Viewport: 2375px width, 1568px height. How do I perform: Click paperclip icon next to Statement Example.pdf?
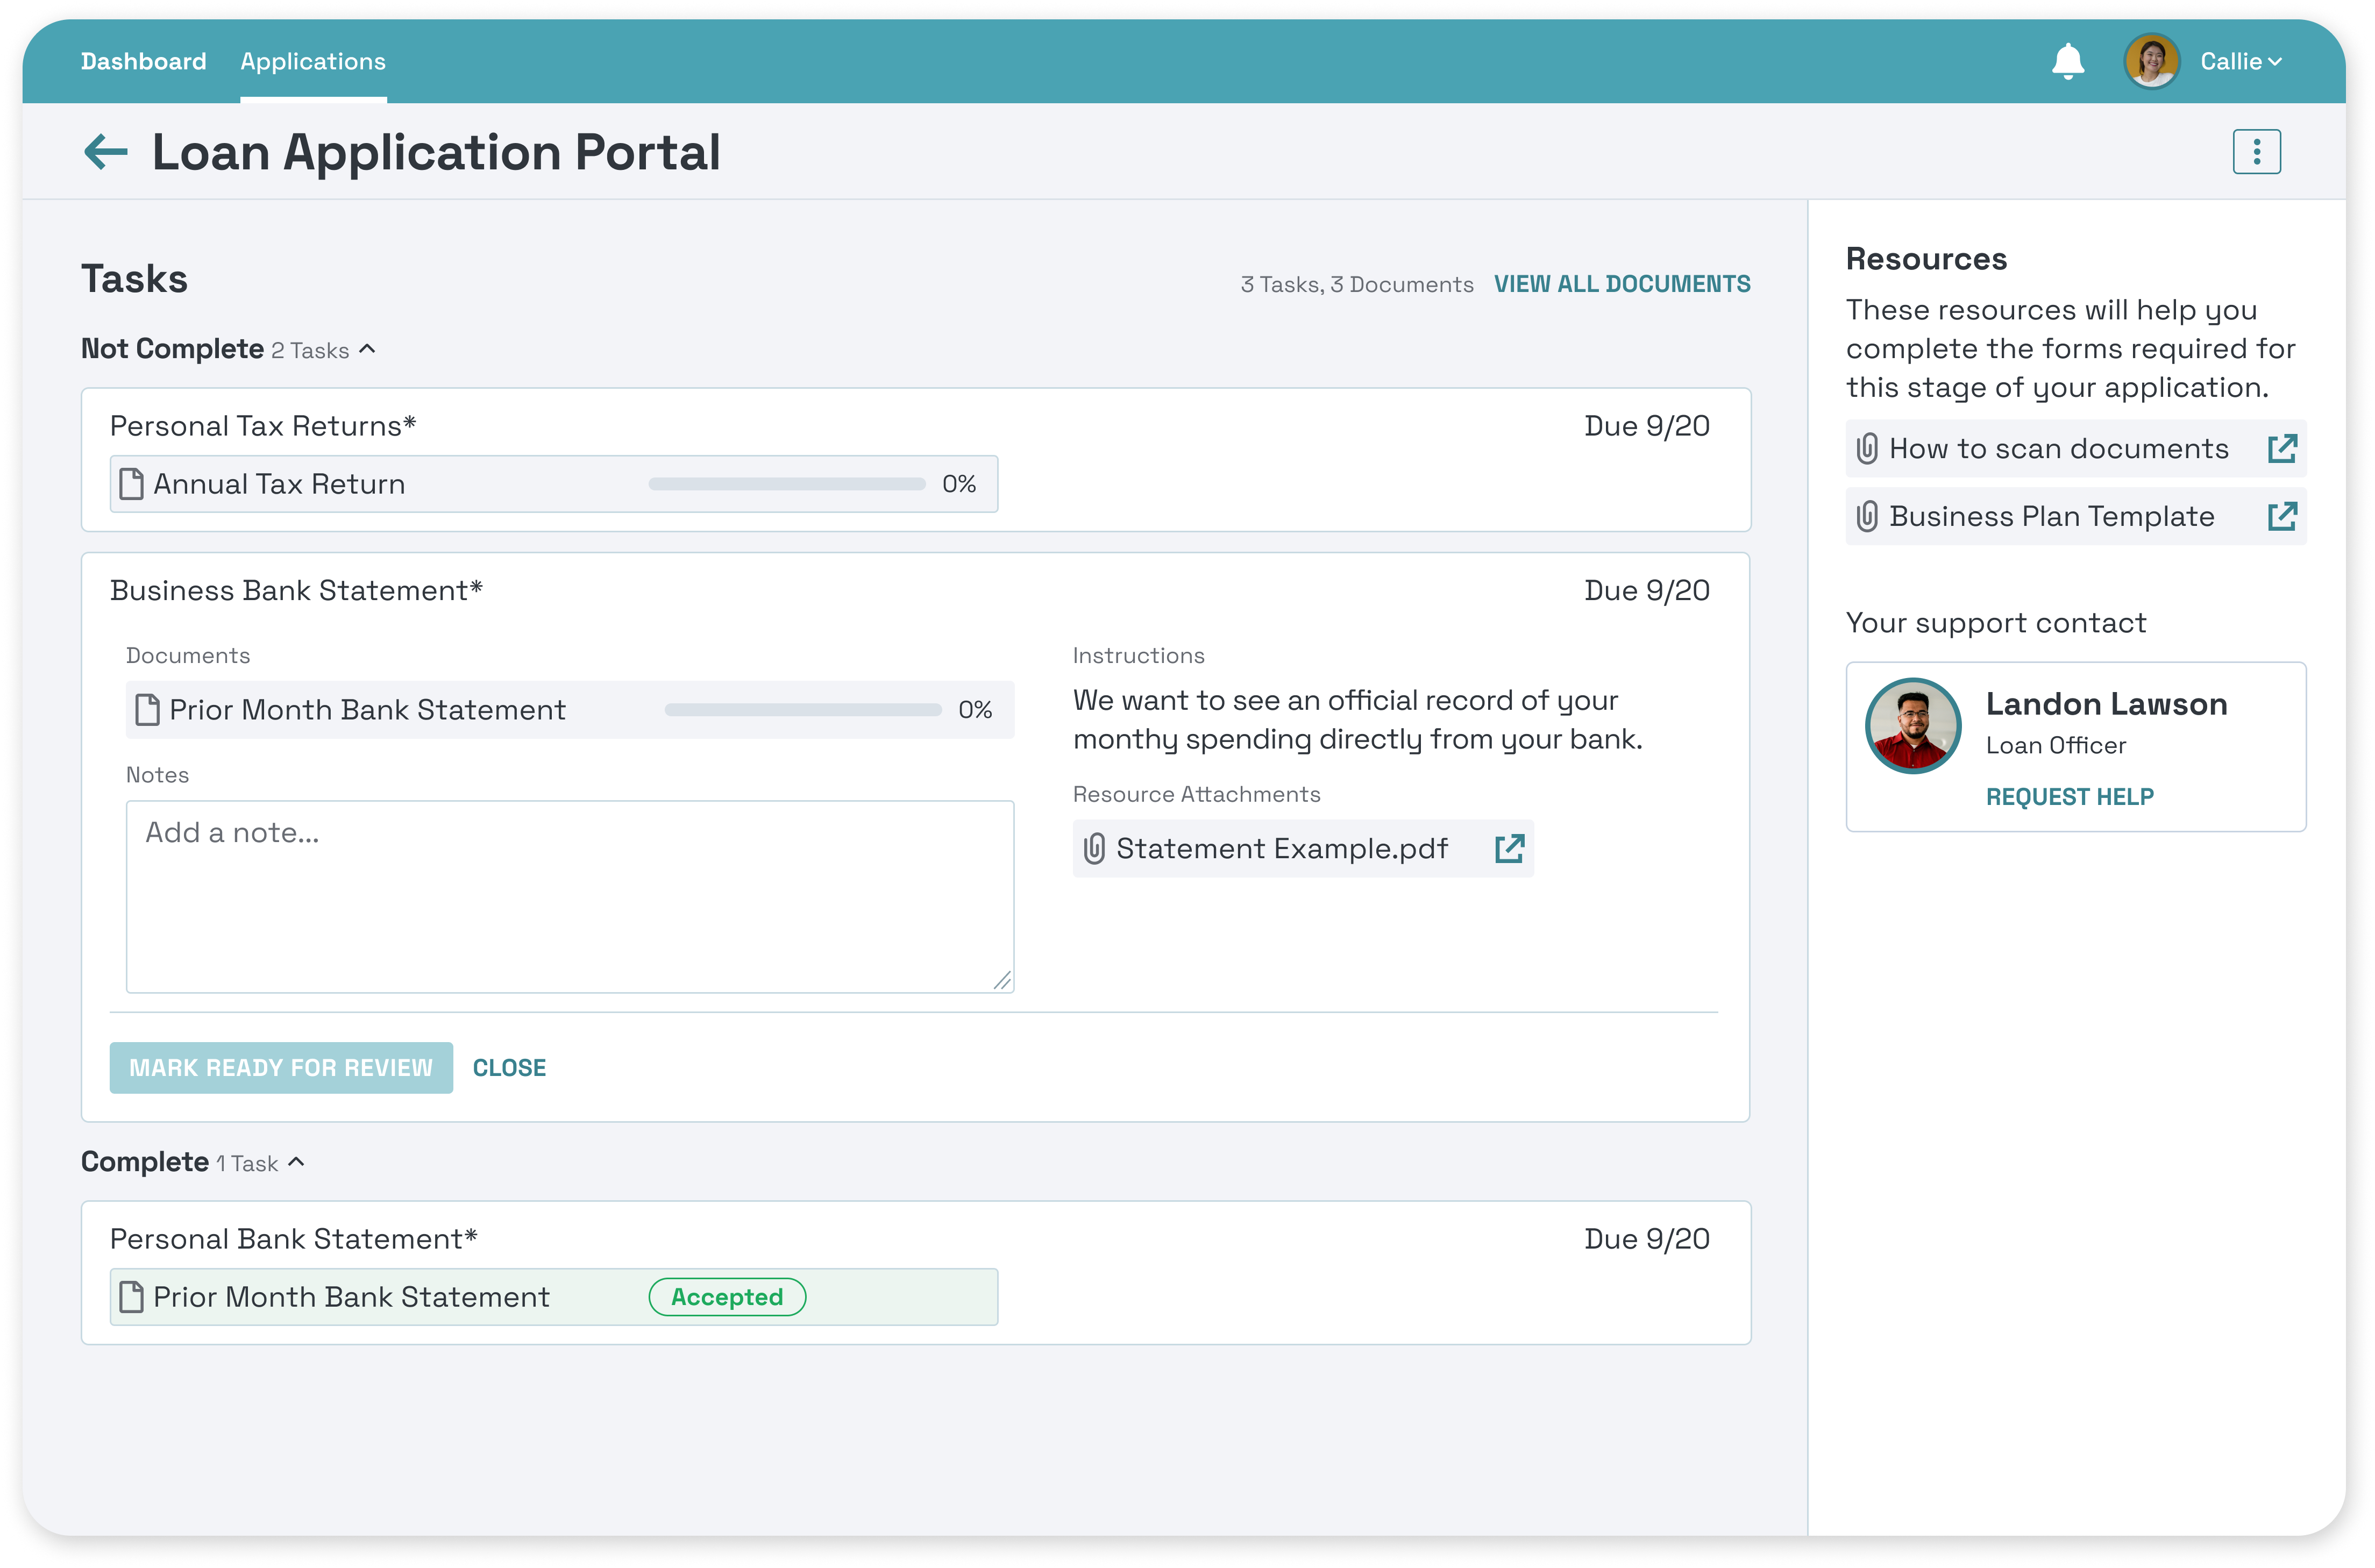1094,849
